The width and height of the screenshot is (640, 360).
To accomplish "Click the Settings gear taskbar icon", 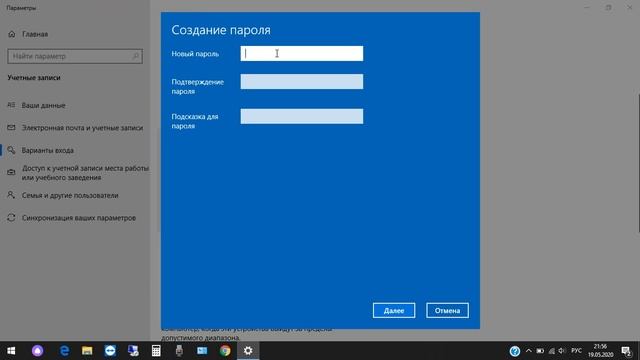I will tap(248, 351).
